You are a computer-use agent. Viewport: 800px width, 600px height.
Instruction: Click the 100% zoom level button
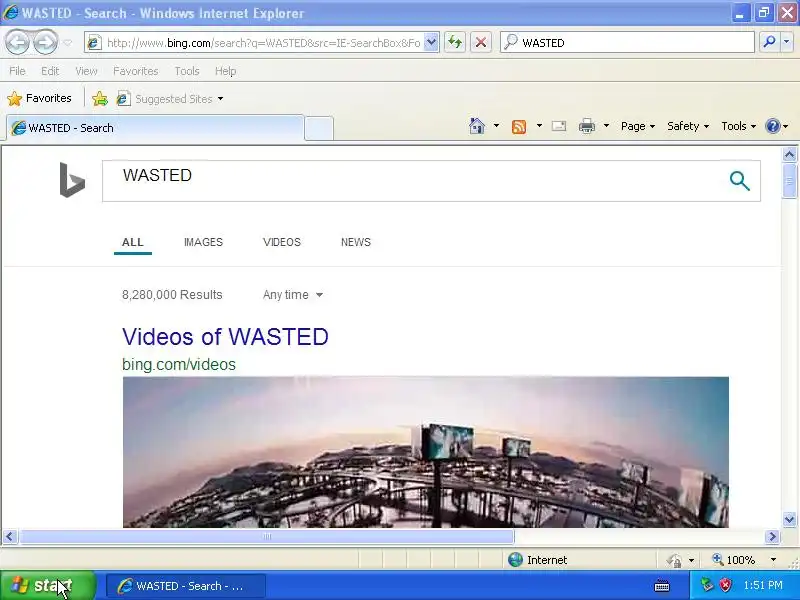[x=733, y=560]
